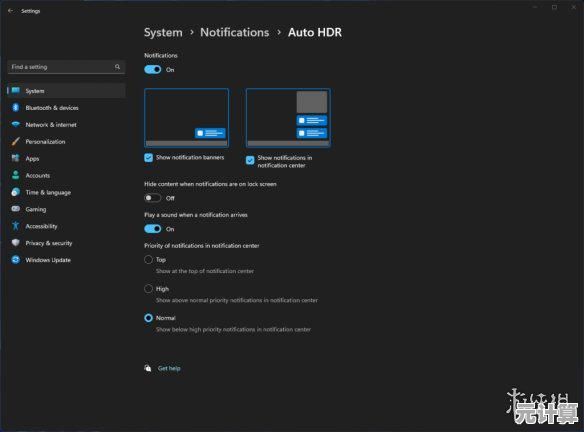Select the Top priority radio option
The width and height of the screenshot is (584, 432).
pyautogui.click(x=149, y=260)
